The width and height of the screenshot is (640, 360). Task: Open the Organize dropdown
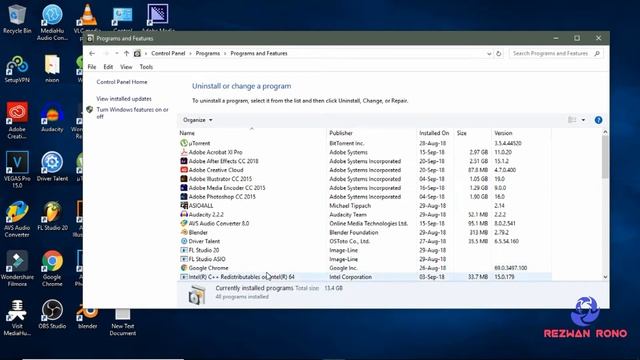click(198, 120)
